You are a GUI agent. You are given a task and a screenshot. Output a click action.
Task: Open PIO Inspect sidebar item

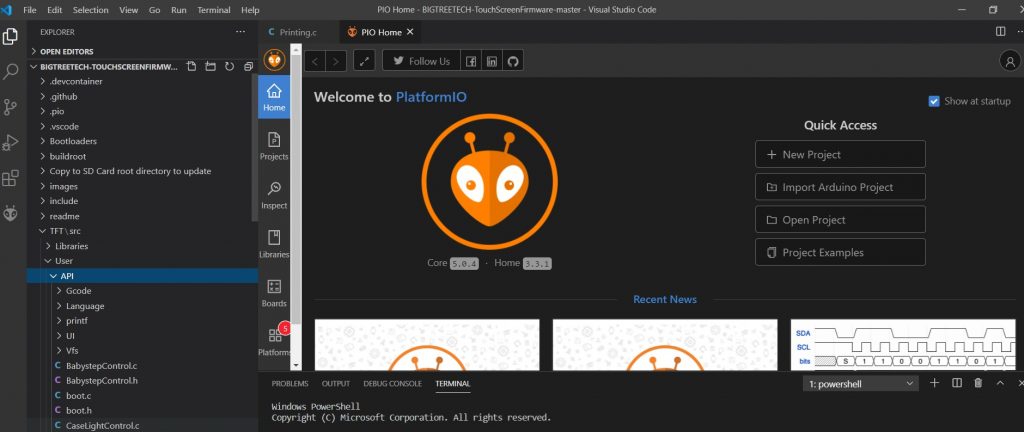click(274, 195)
